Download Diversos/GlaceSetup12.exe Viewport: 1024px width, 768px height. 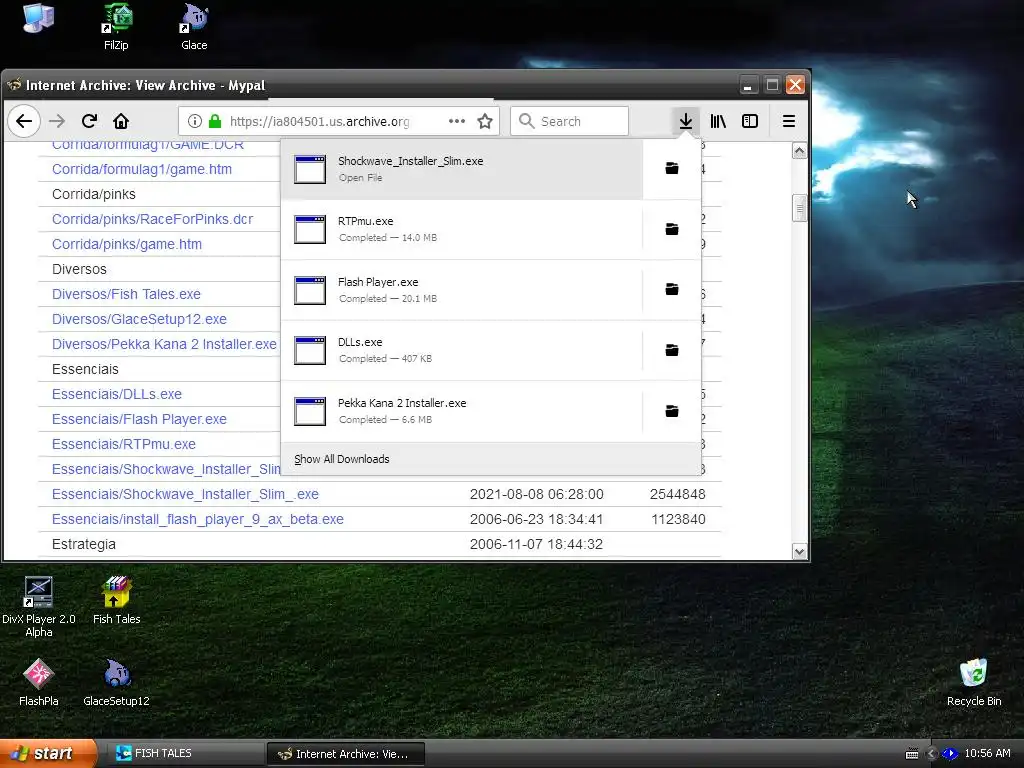coord(139,319)
